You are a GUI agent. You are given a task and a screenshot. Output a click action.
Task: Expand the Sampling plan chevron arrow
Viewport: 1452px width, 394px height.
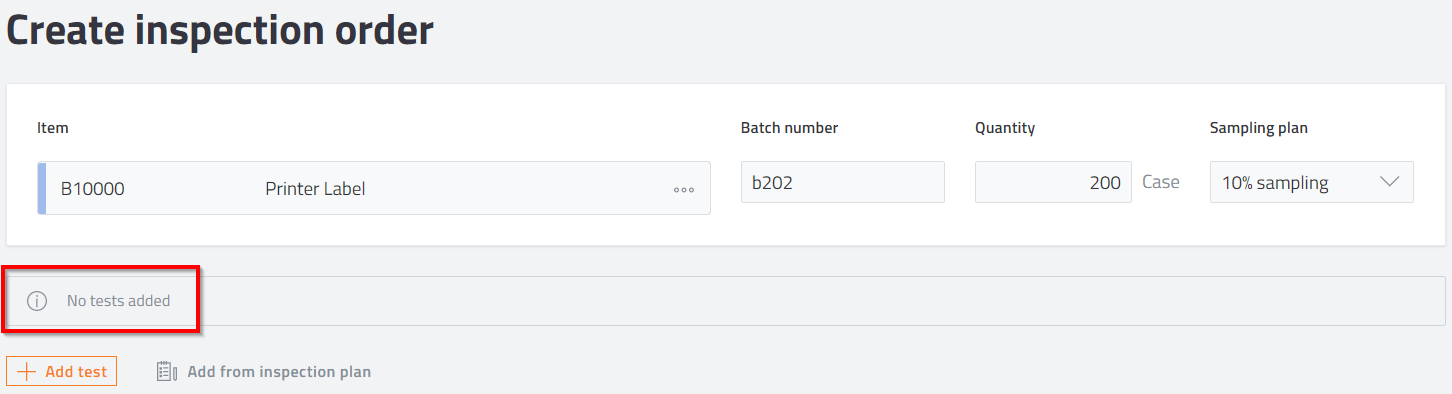pyautogui.click(x=1390, y=182)
